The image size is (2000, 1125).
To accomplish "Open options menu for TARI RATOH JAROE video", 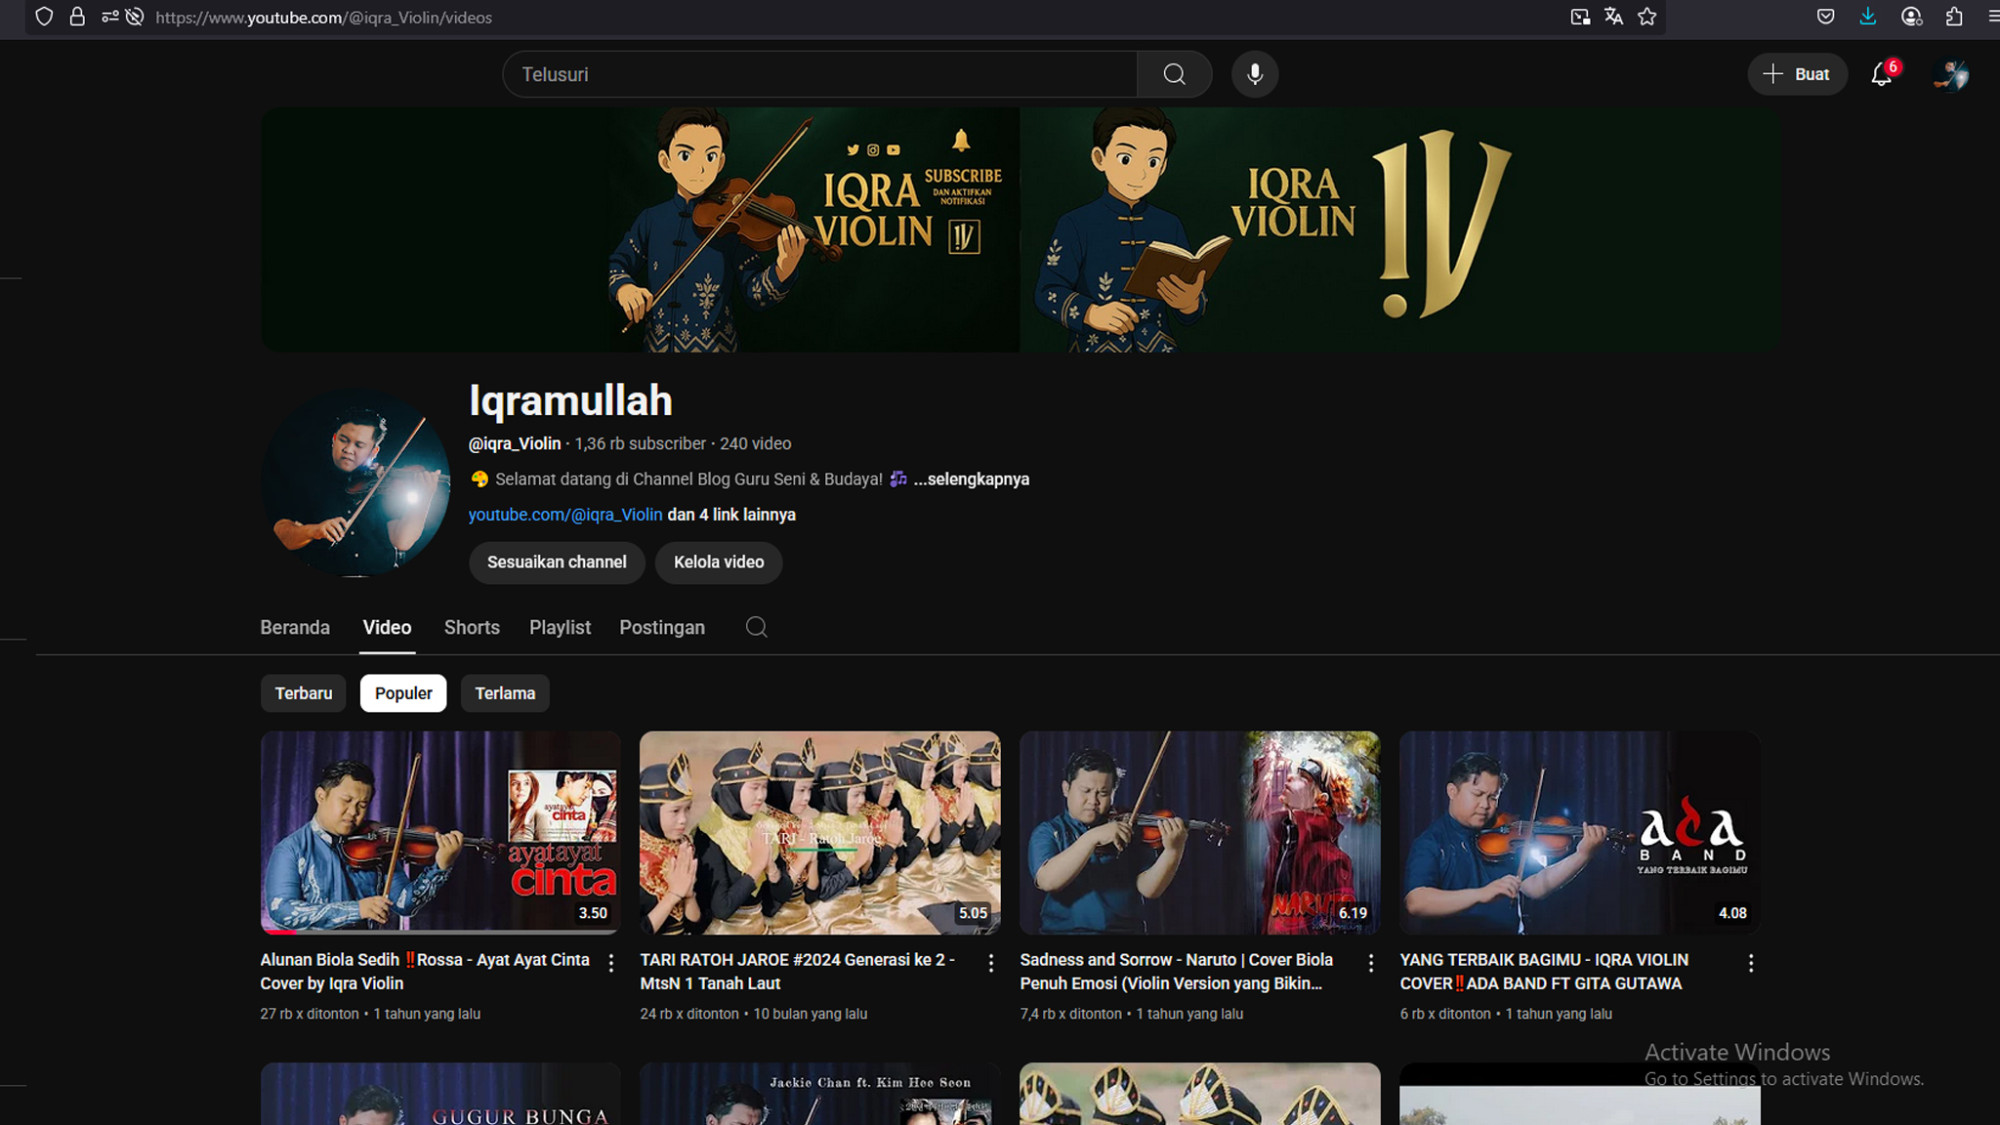I will click(x=991, y=962).
